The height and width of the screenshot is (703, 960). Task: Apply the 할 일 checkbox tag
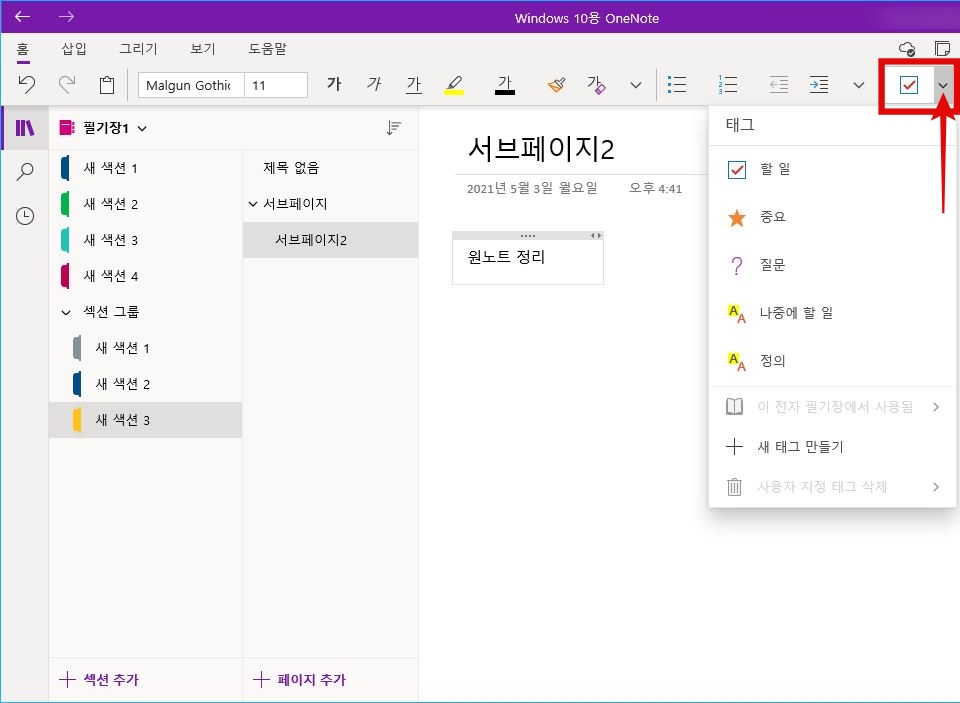pos(833,169)
